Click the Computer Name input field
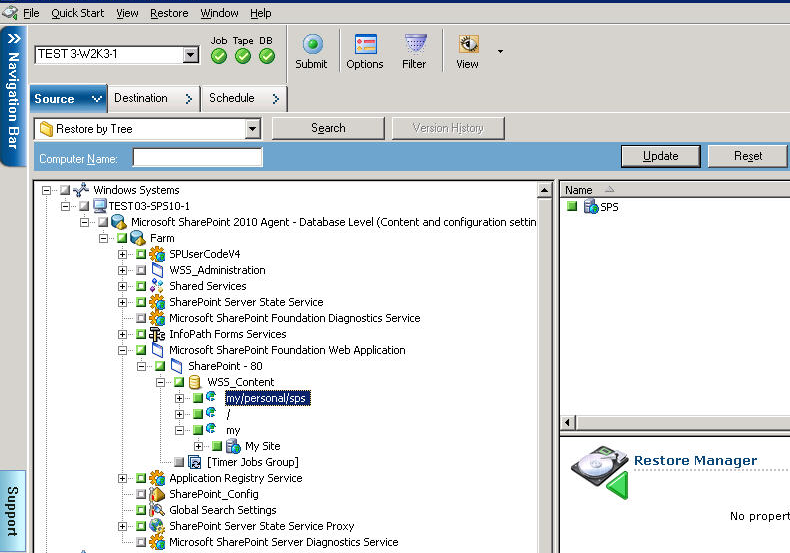The height and width of the screenshot is (553, 790). (x=197, y=158)
